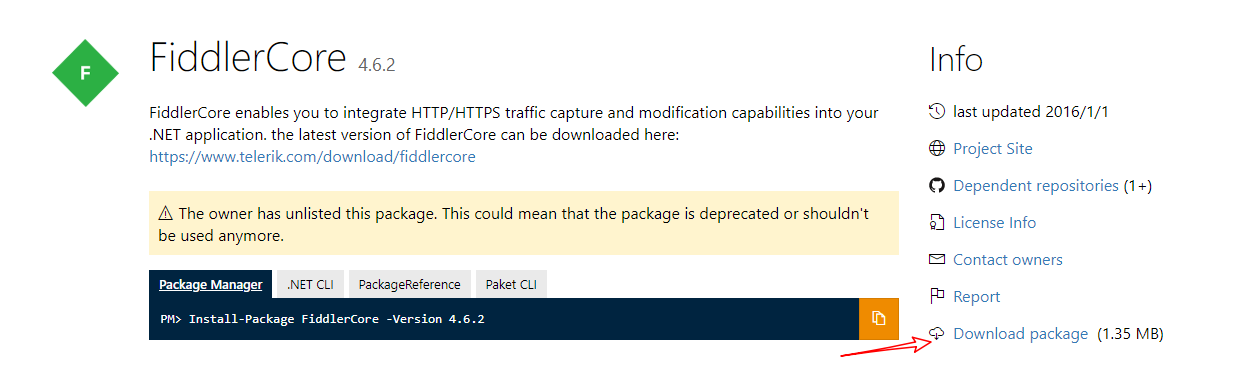
Task: Click the Contact owners link
Action: 1008,260
